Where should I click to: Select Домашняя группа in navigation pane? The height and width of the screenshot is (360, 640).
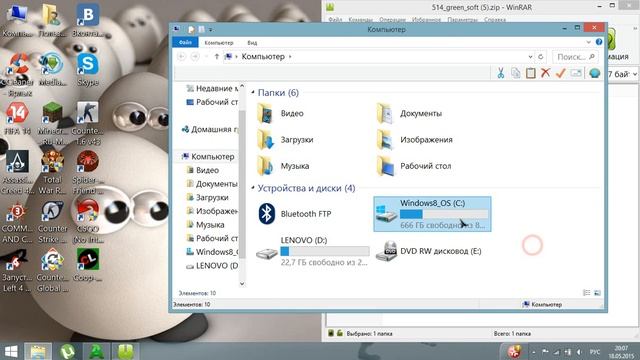click(209, 129)
